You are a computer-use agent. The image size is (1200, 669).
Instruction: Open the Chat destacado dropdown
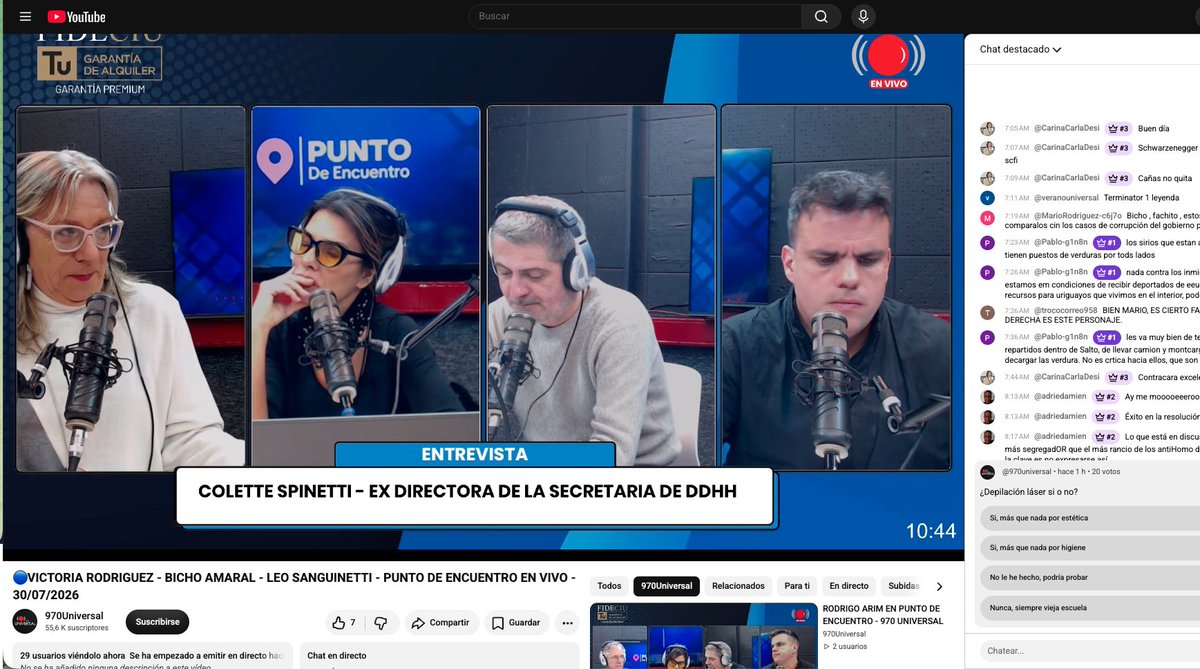point(1020,49)
